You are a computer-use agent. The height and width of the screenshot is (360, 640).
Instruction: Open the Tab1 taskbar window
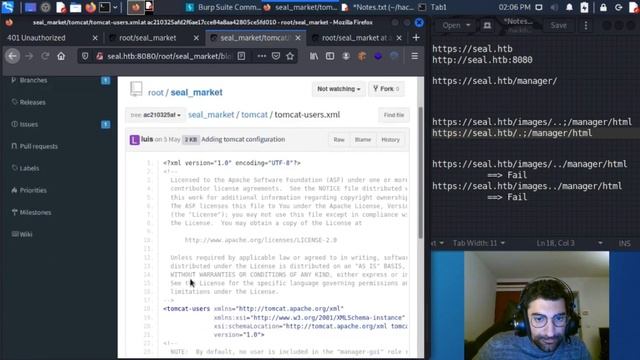pyautogui.click(x=433, y=7)
